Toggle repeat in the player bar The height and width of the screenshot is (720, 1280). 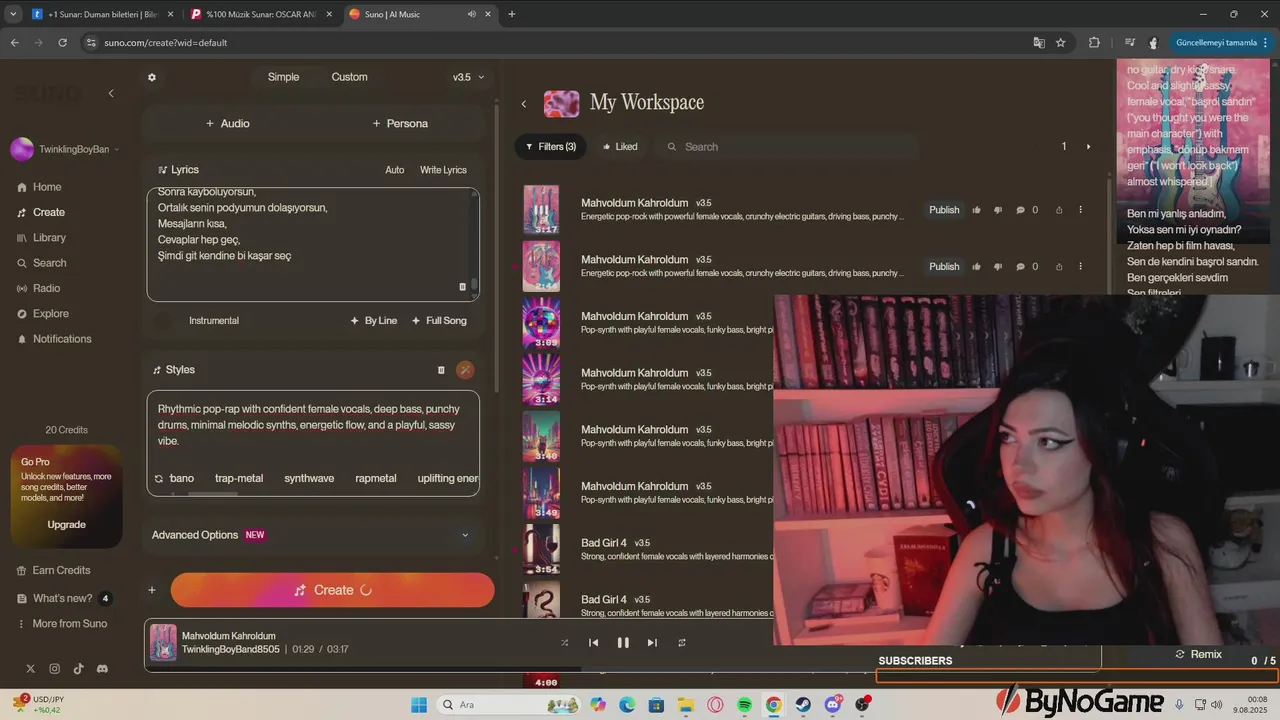tap(682, 643)
